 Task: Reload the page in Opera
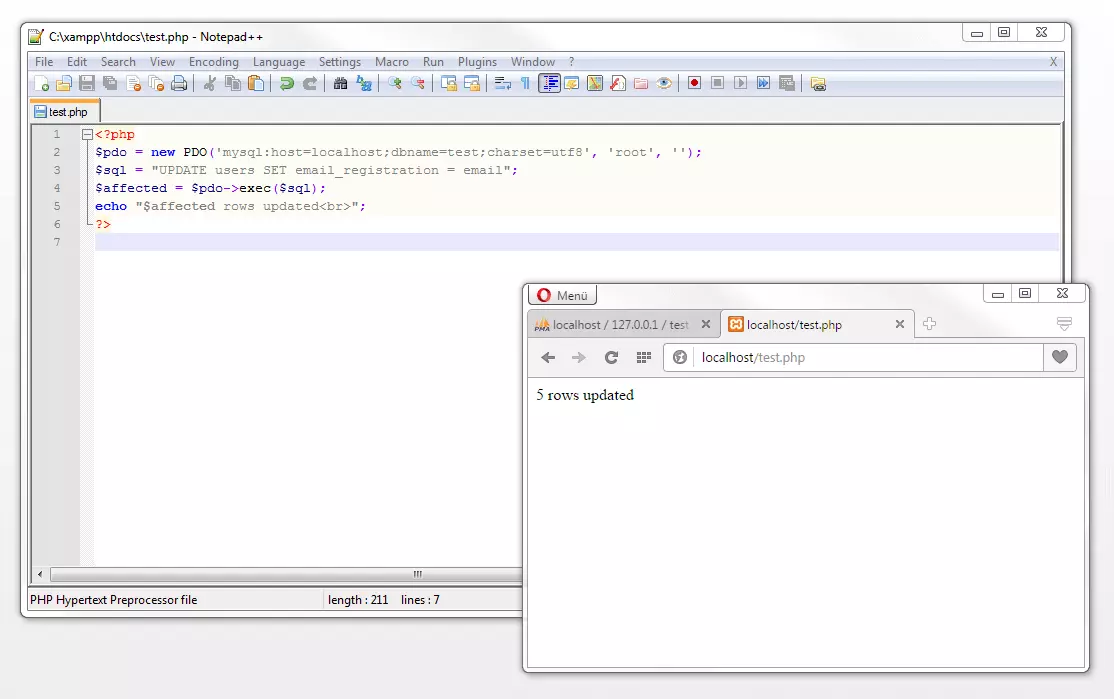[x=611, y=358]
